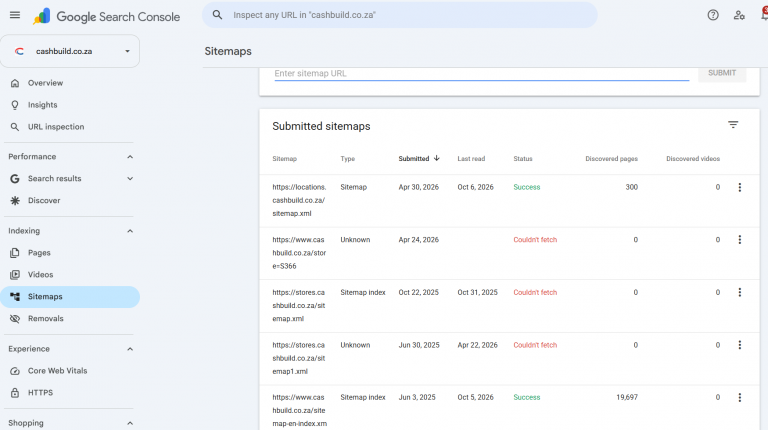The height and width of the screenshot is (430, 768).
Task: Click the Sitemap column header
Action: 285,159
